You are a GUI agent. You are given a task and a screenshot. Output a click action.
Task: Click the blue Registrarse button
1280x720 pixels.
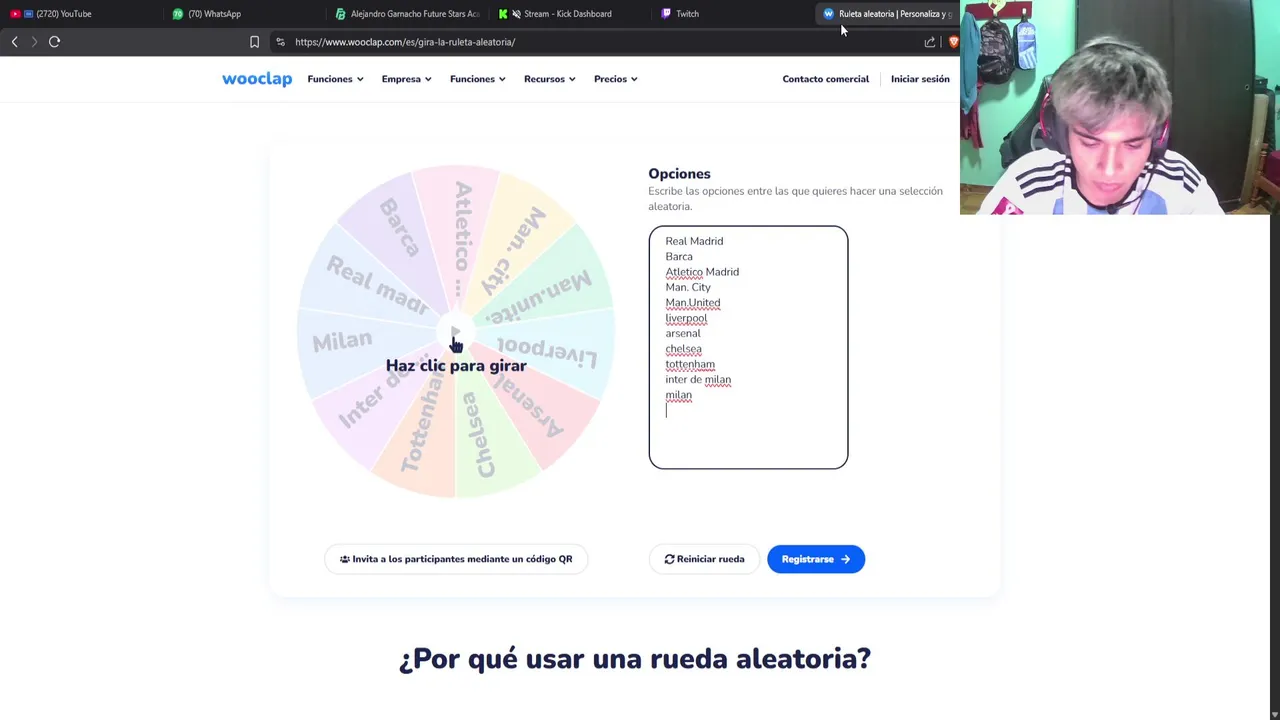(816, 559)
